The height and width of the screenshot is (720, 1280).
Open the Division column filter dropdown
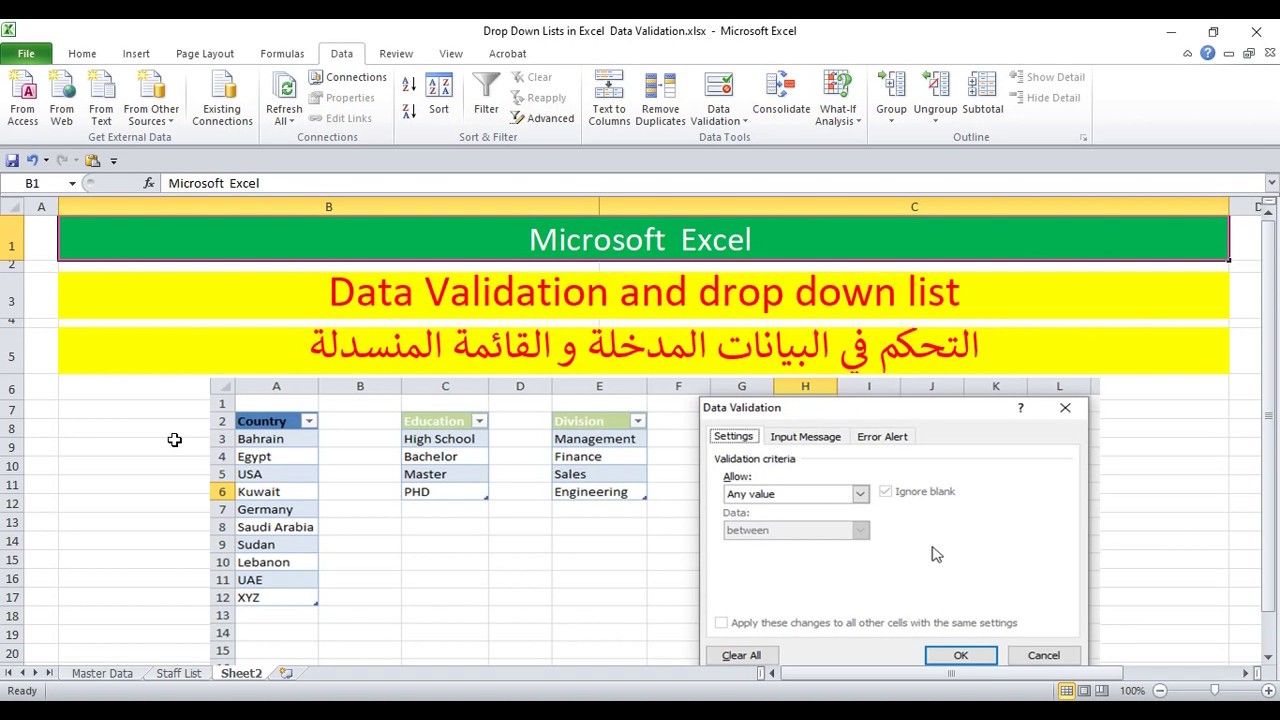[x=638, y=421]
